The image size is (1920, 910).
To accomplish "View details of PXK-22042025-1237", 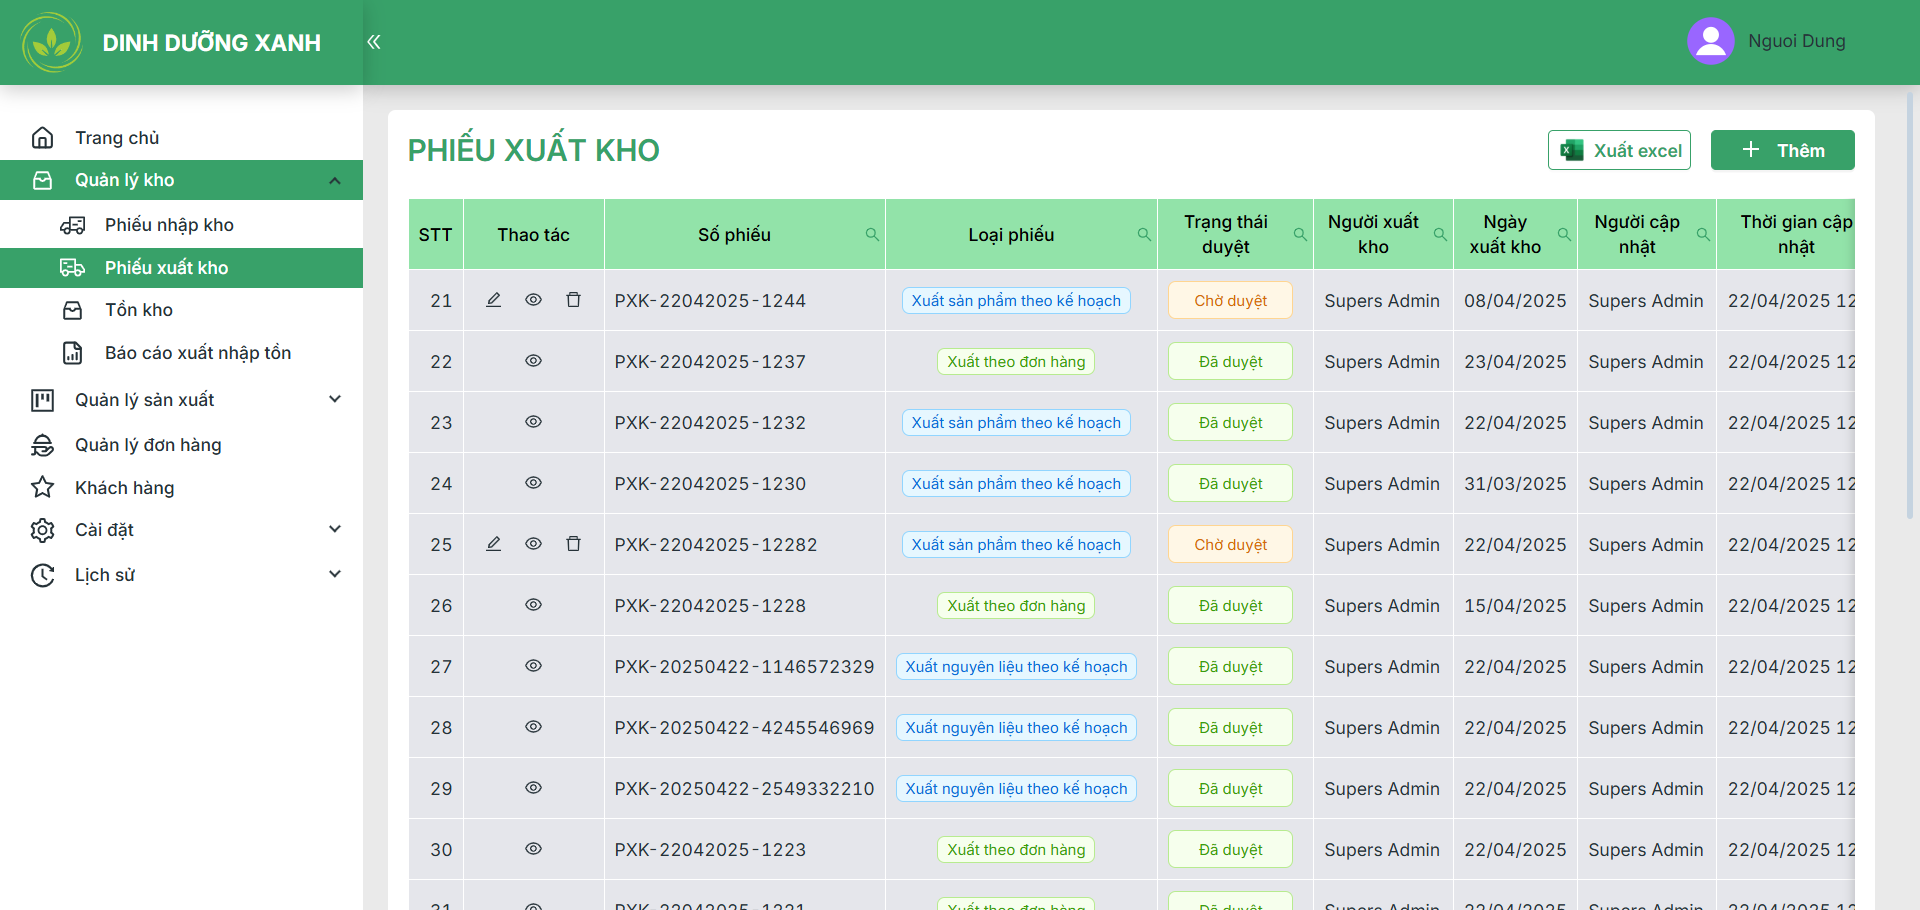I will tap(533, 361).
